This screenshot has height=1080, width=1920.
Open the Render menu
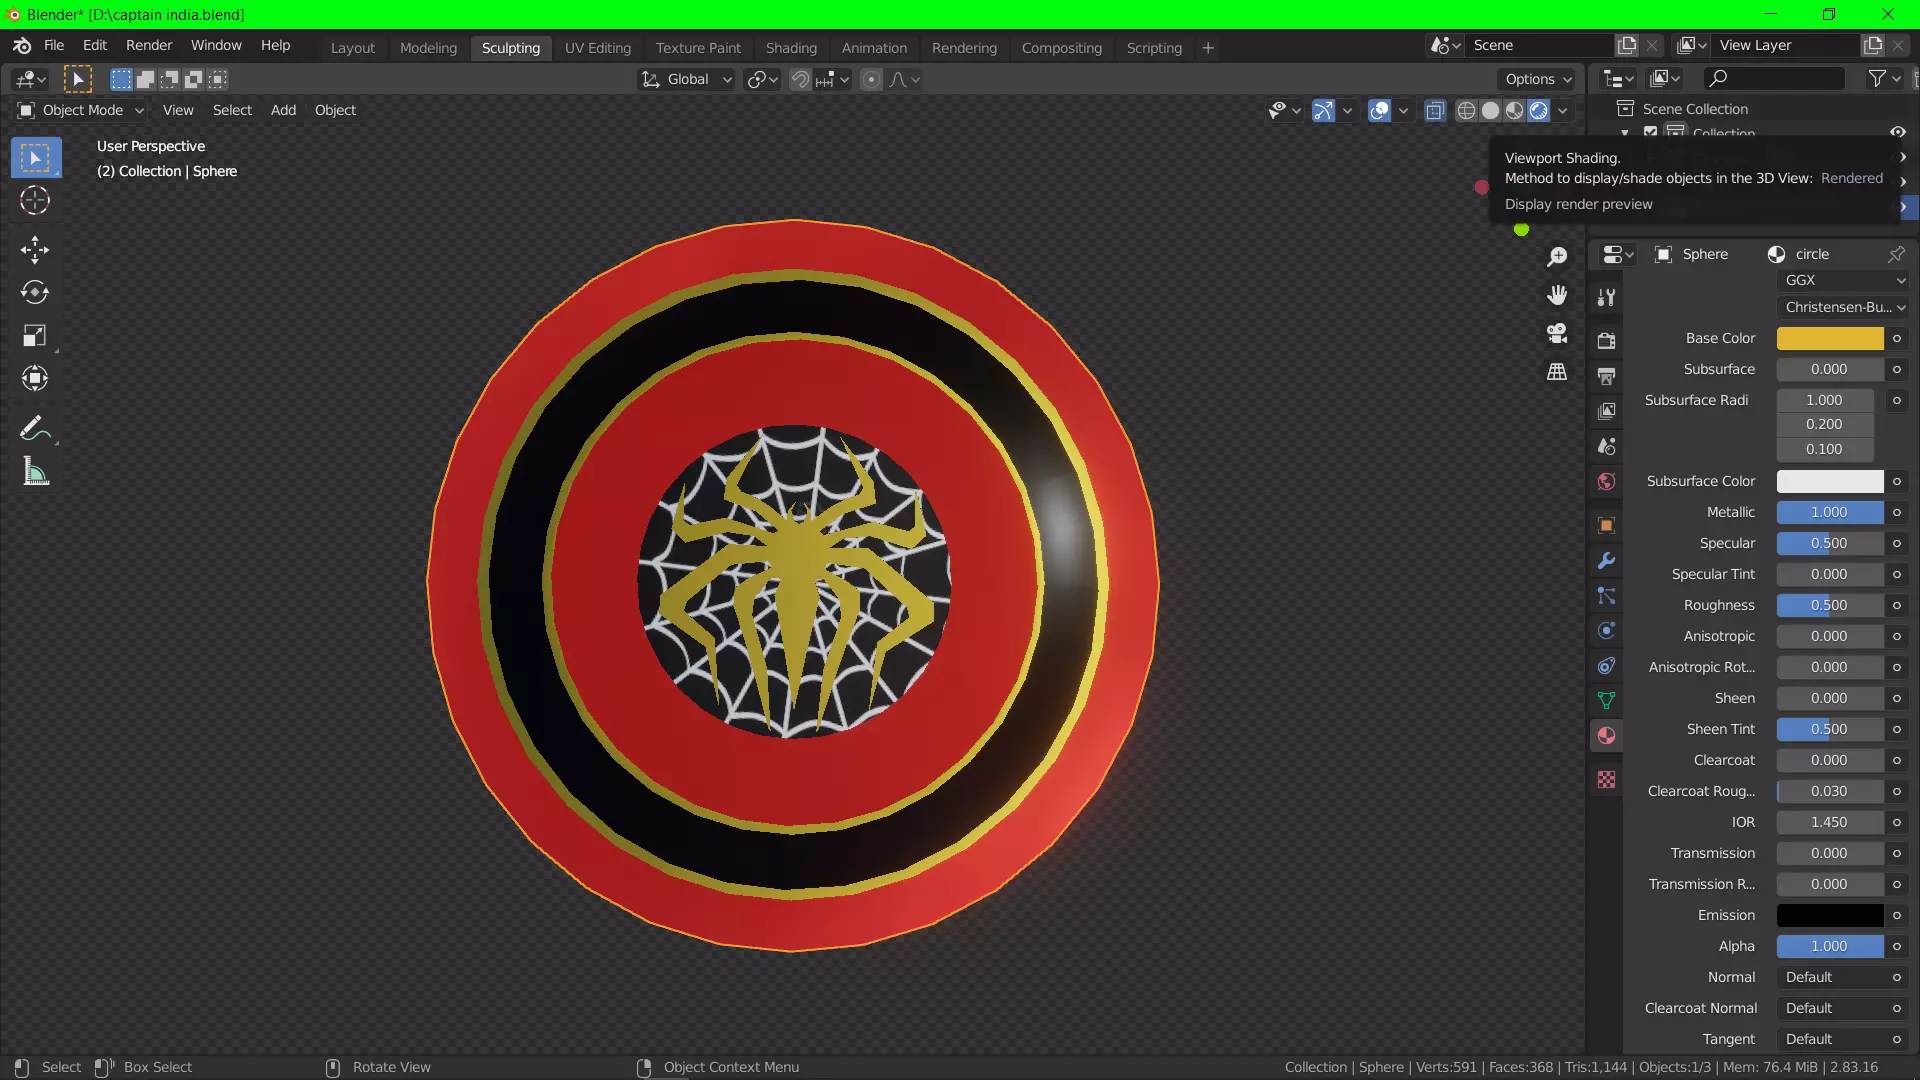(x=149, y=45)
